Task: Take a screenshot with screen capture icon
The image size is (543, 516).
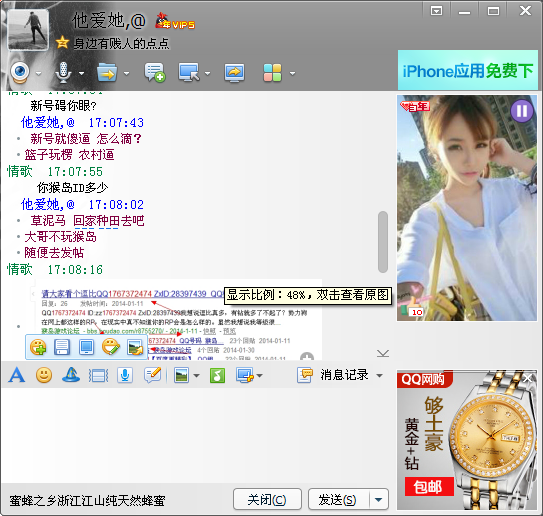Action: tap(244, 375)
